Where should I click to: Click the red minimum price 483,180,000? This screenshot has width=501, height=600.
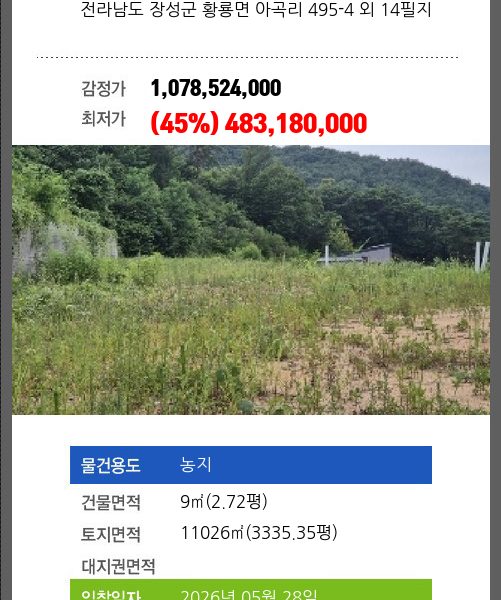296,123
